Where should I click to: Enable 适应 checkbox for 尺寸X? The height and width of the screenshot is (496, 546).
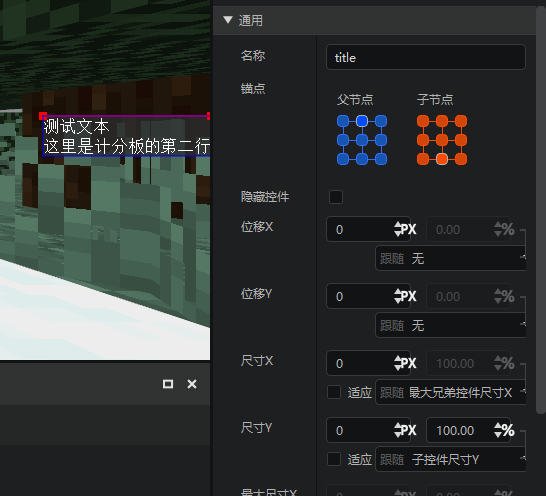pos(334,392)
